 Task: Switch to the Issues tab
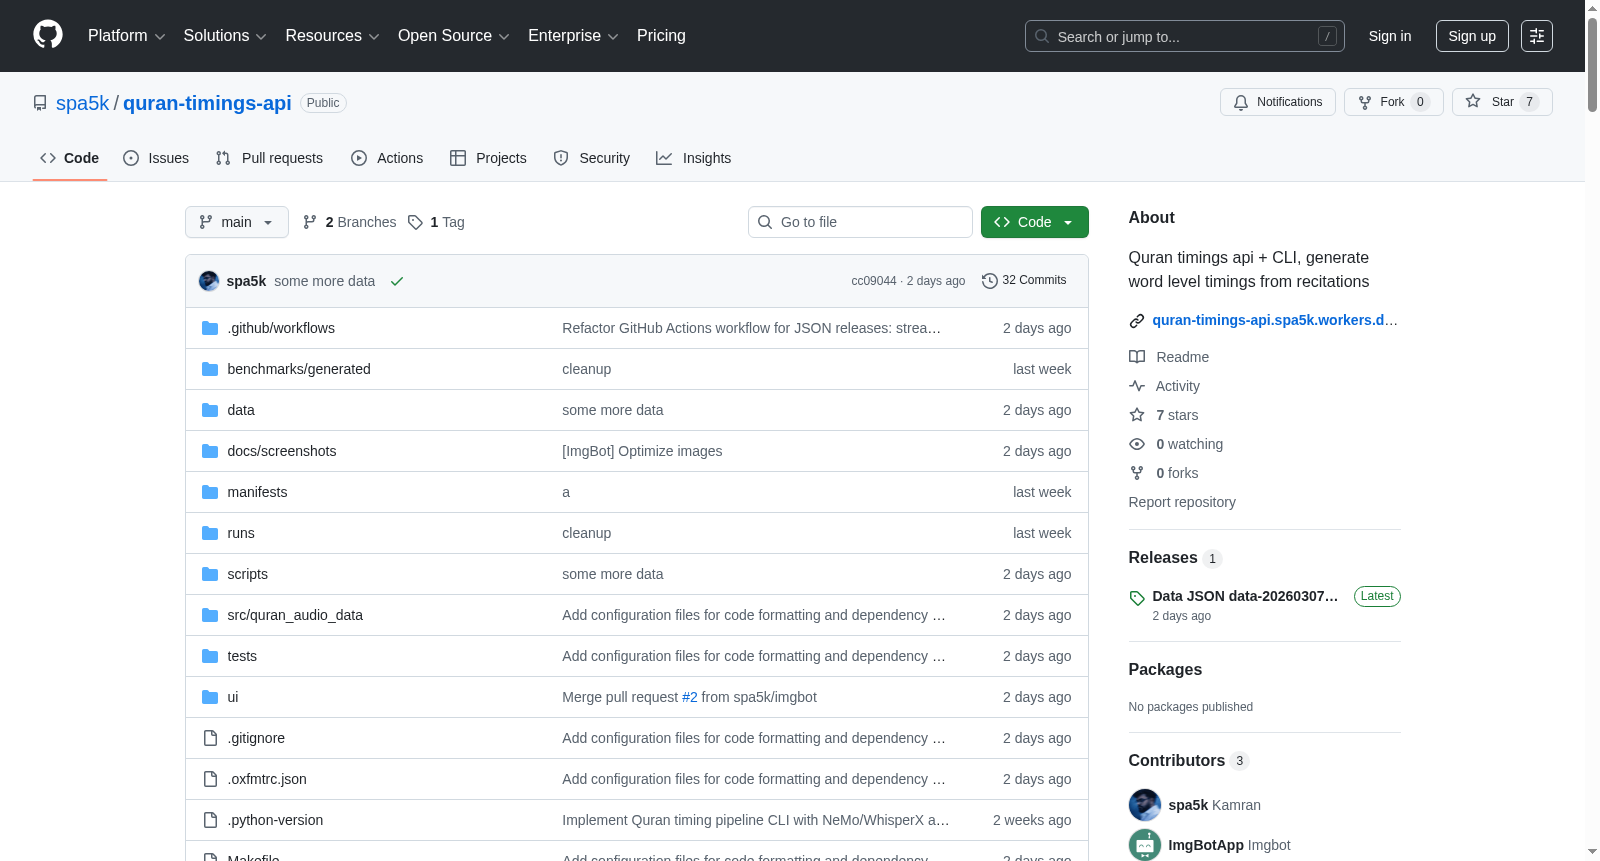click(x=156, y=158)
